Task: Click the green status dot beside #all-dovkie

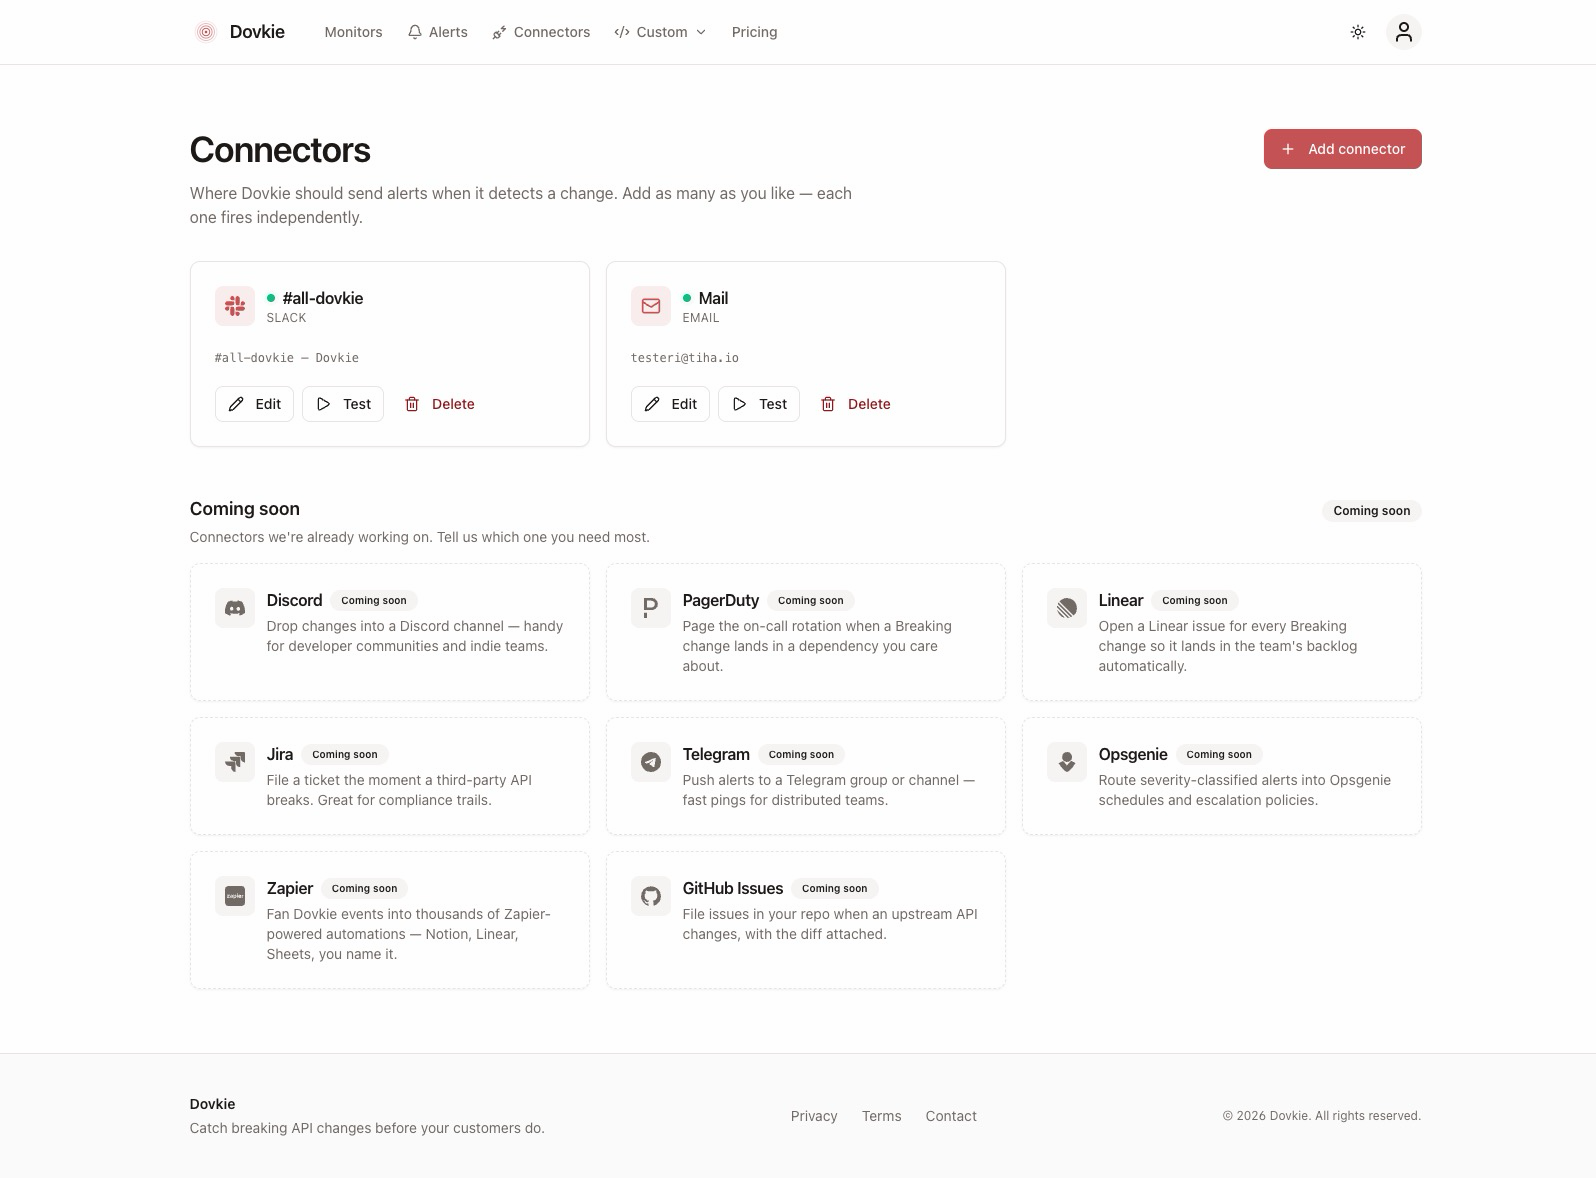Action: point(271,298)
